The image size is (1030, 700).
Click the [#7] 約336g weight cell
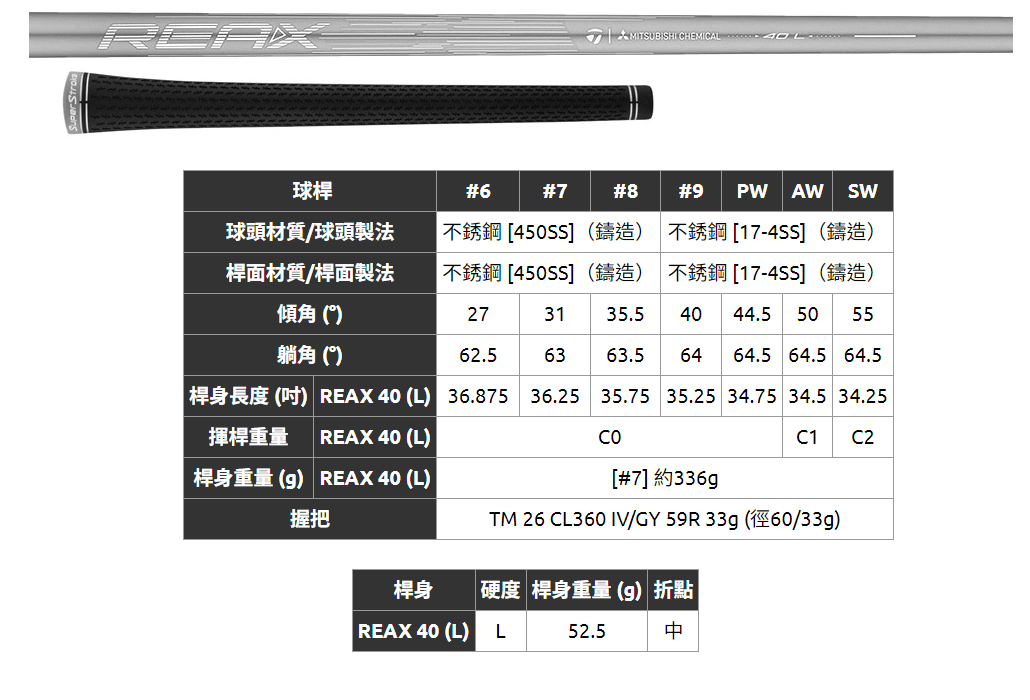(664, 478)
